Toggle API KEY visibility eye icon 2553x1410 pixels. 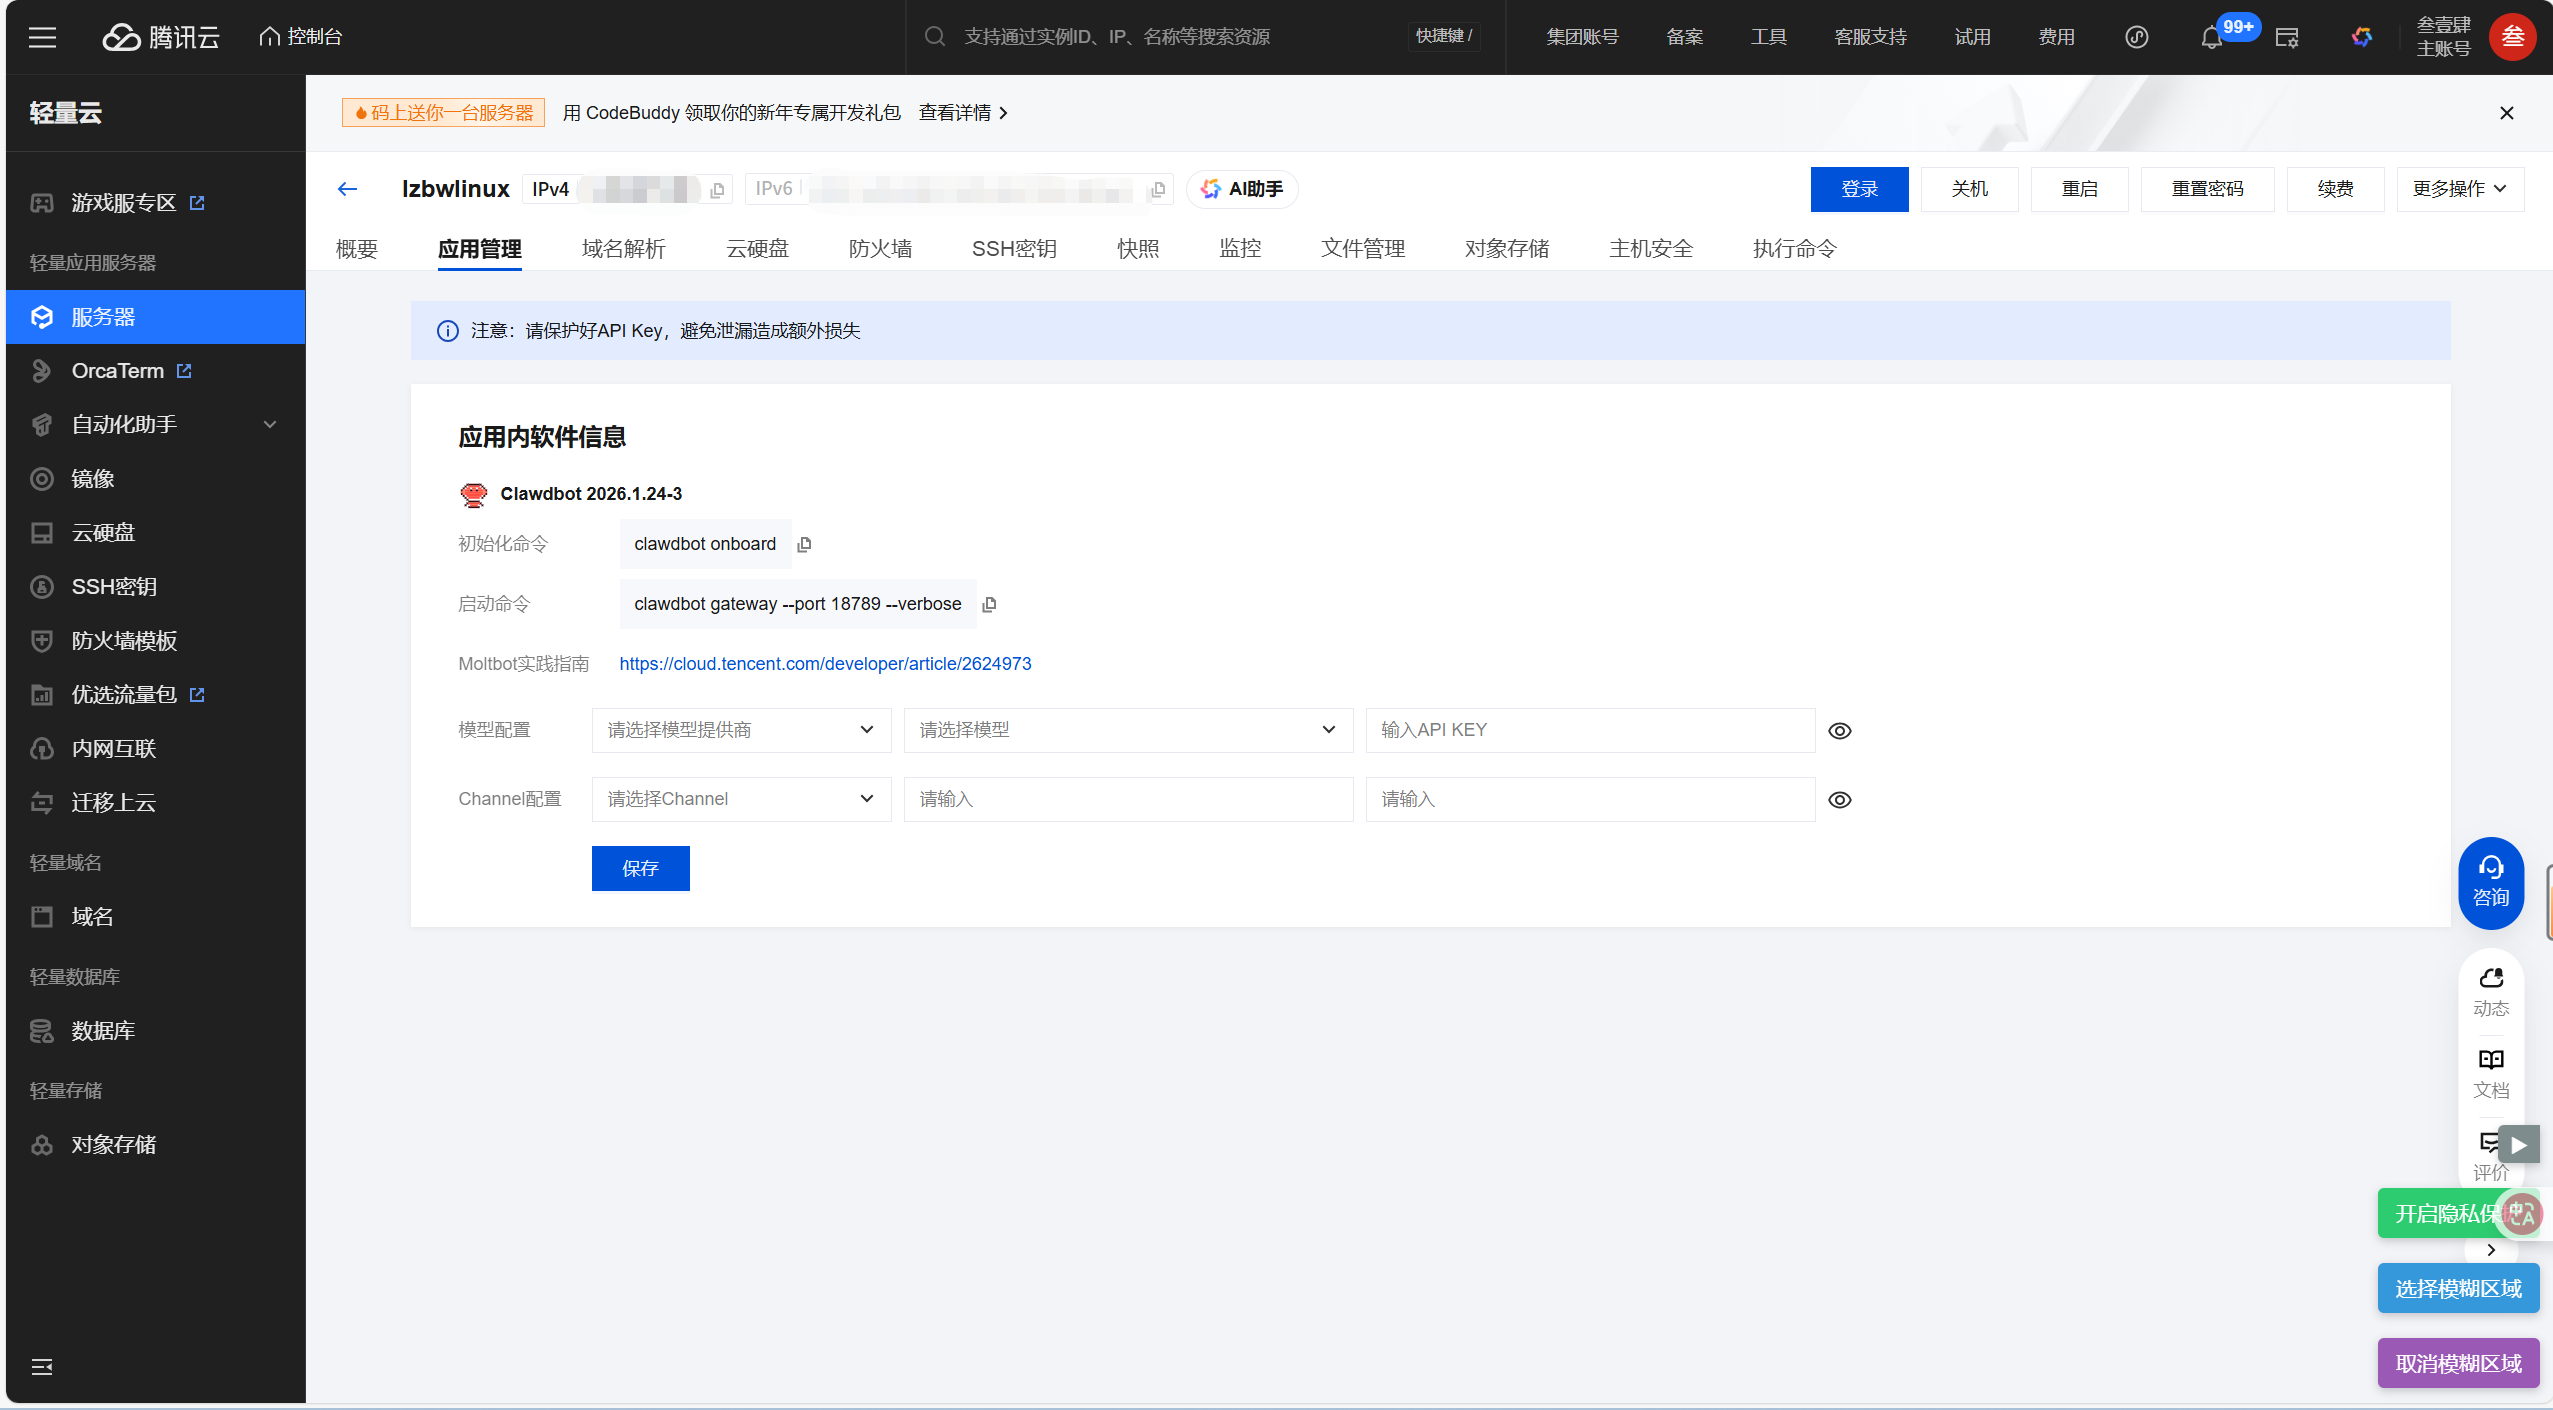(x=1839, y=731)
